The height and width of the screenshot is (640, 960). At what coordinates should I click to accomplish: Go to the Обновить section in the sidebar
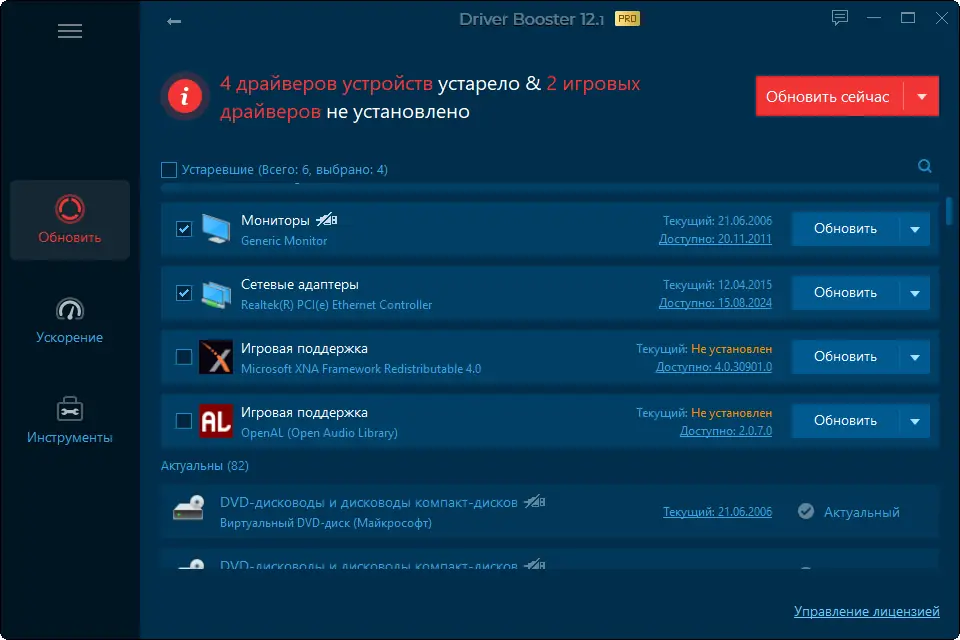pyautogui.click(x=69, y=220)
